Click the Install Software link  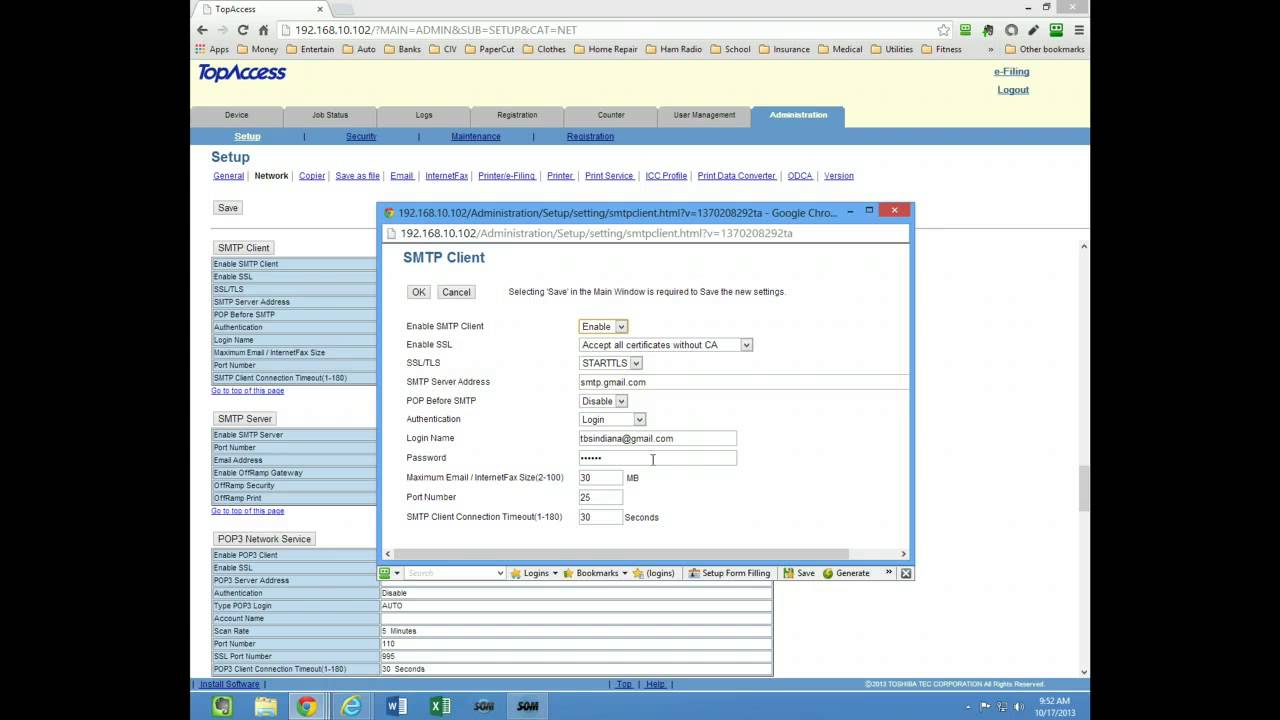[230, 684]
